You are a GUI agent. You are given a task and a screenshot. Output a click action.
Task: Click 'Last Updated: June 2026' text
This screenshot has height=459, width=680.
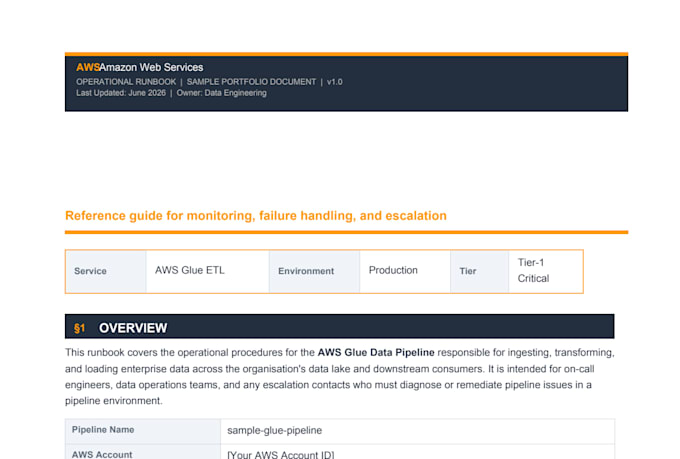121,93
